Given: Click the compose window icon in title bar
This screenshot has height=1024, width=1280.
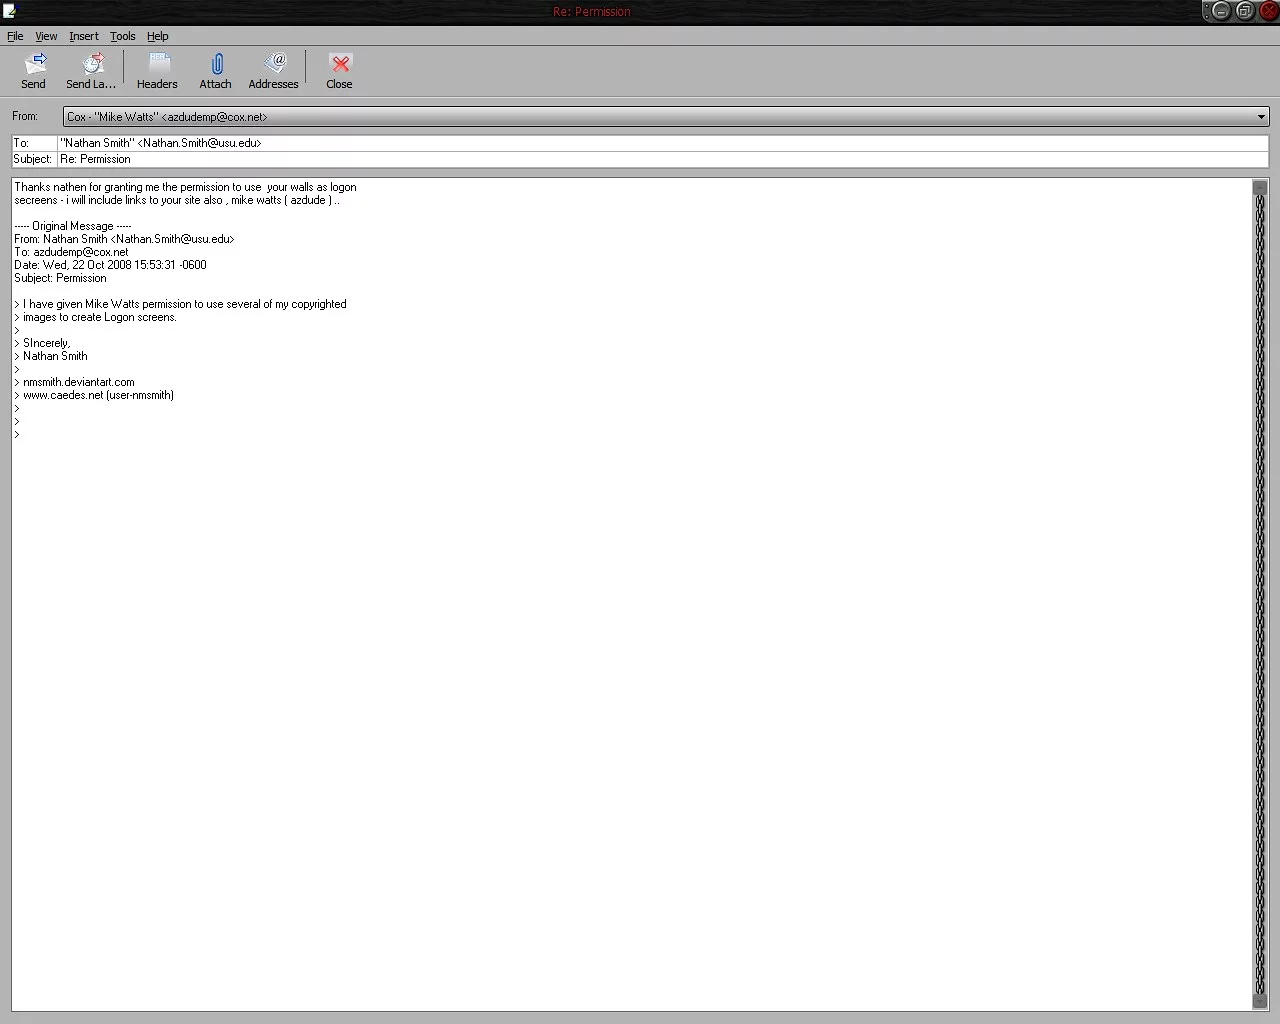Looking at the screenshot, I should tap(10, 11).
